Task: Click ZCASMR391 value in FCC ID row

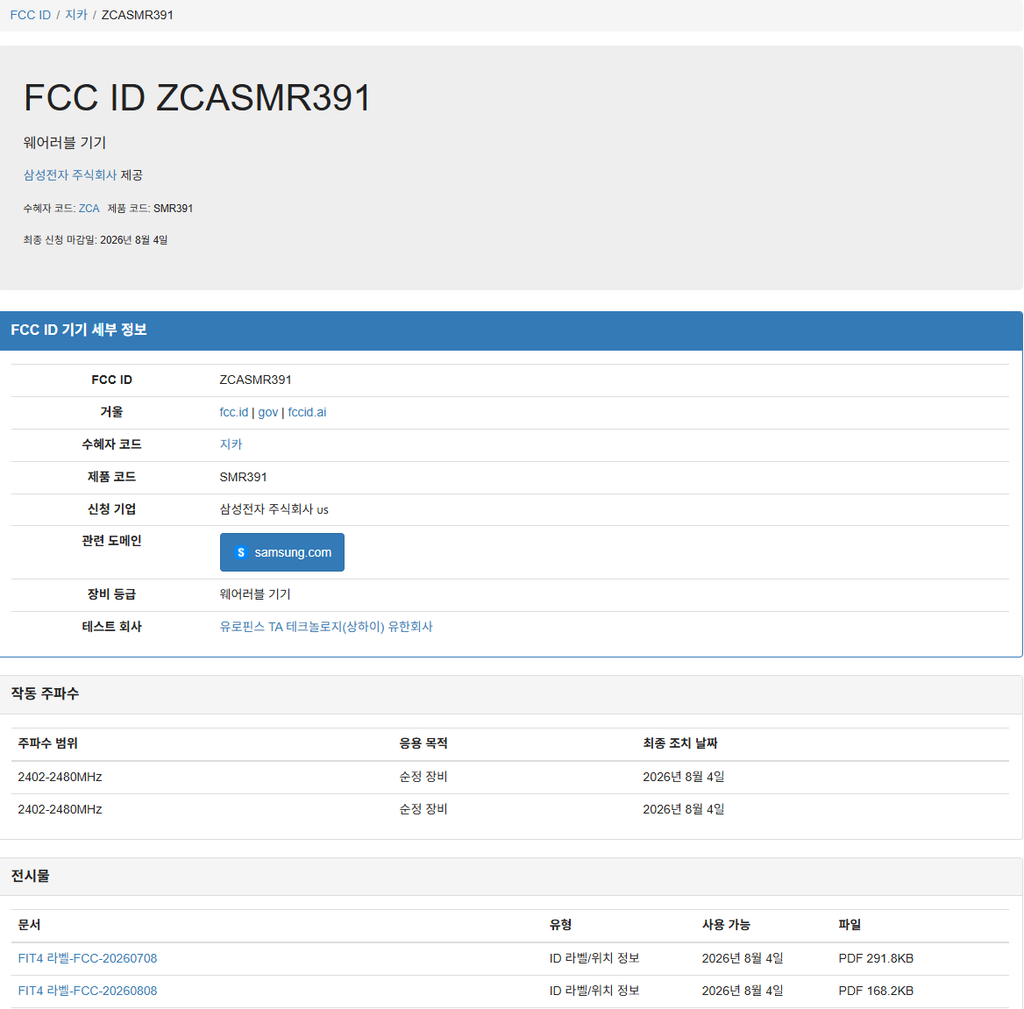Action: [x=255, y=379]
